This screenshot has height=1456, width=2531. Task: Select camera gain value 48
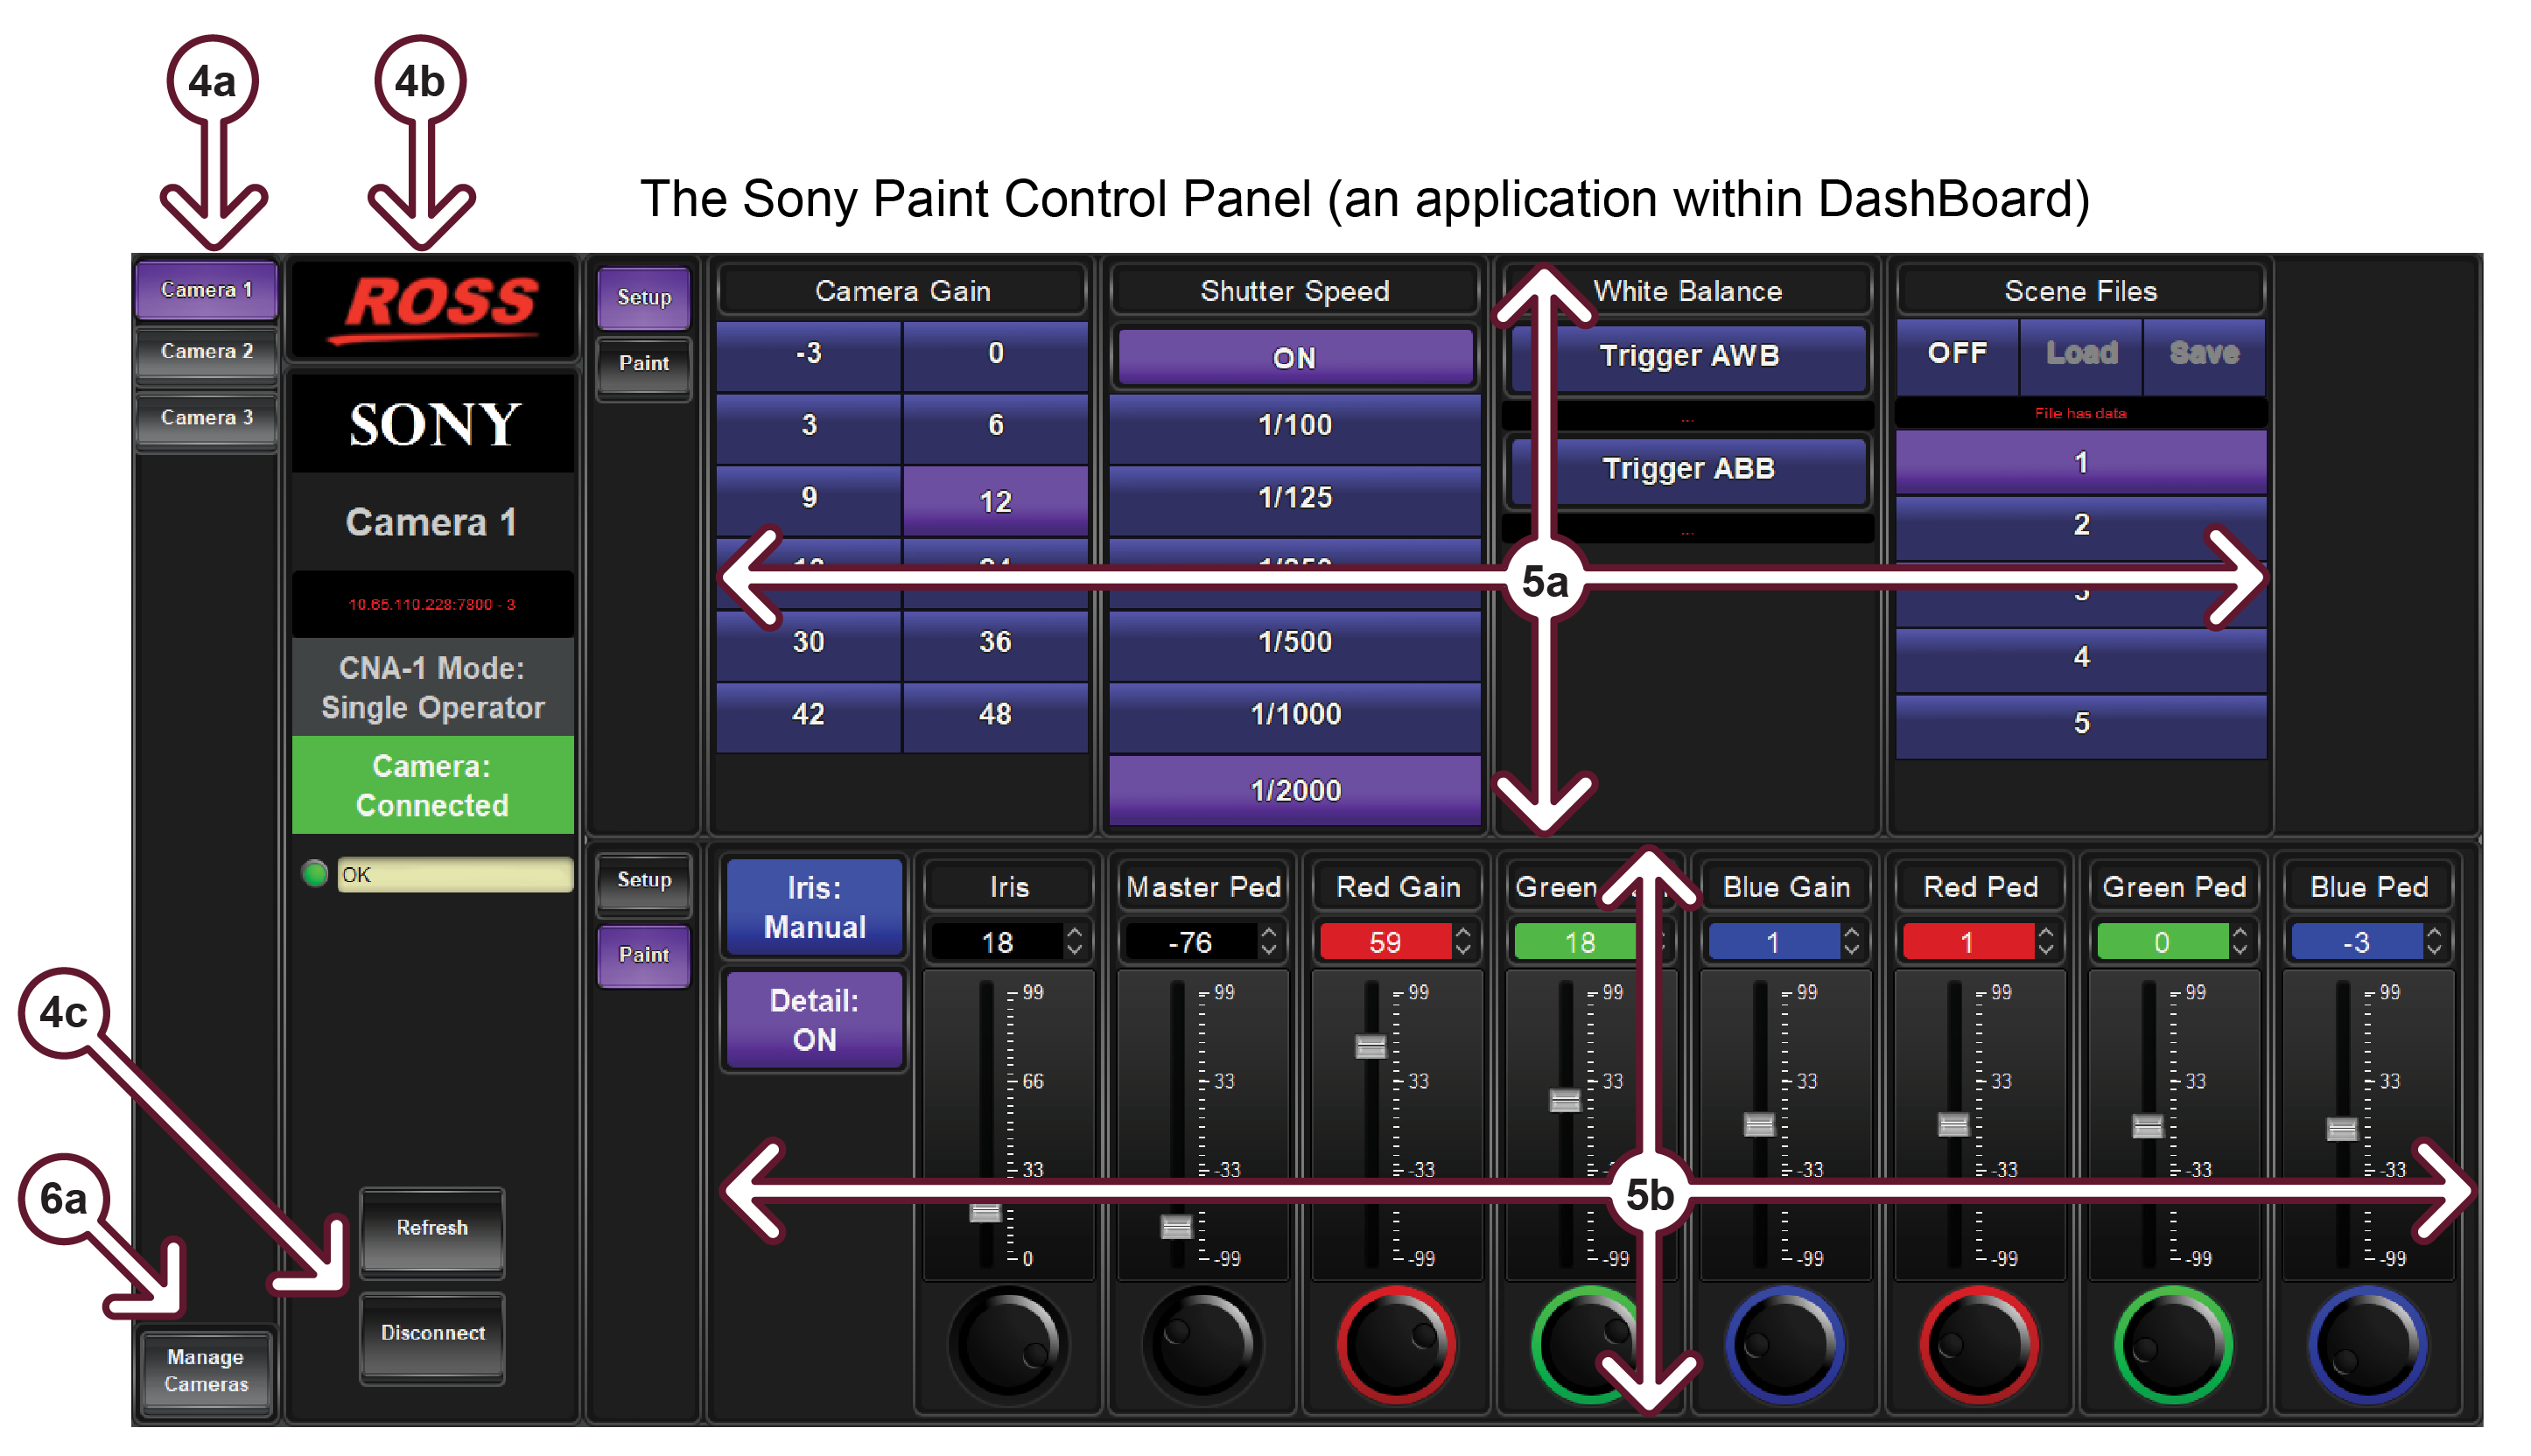994,714
